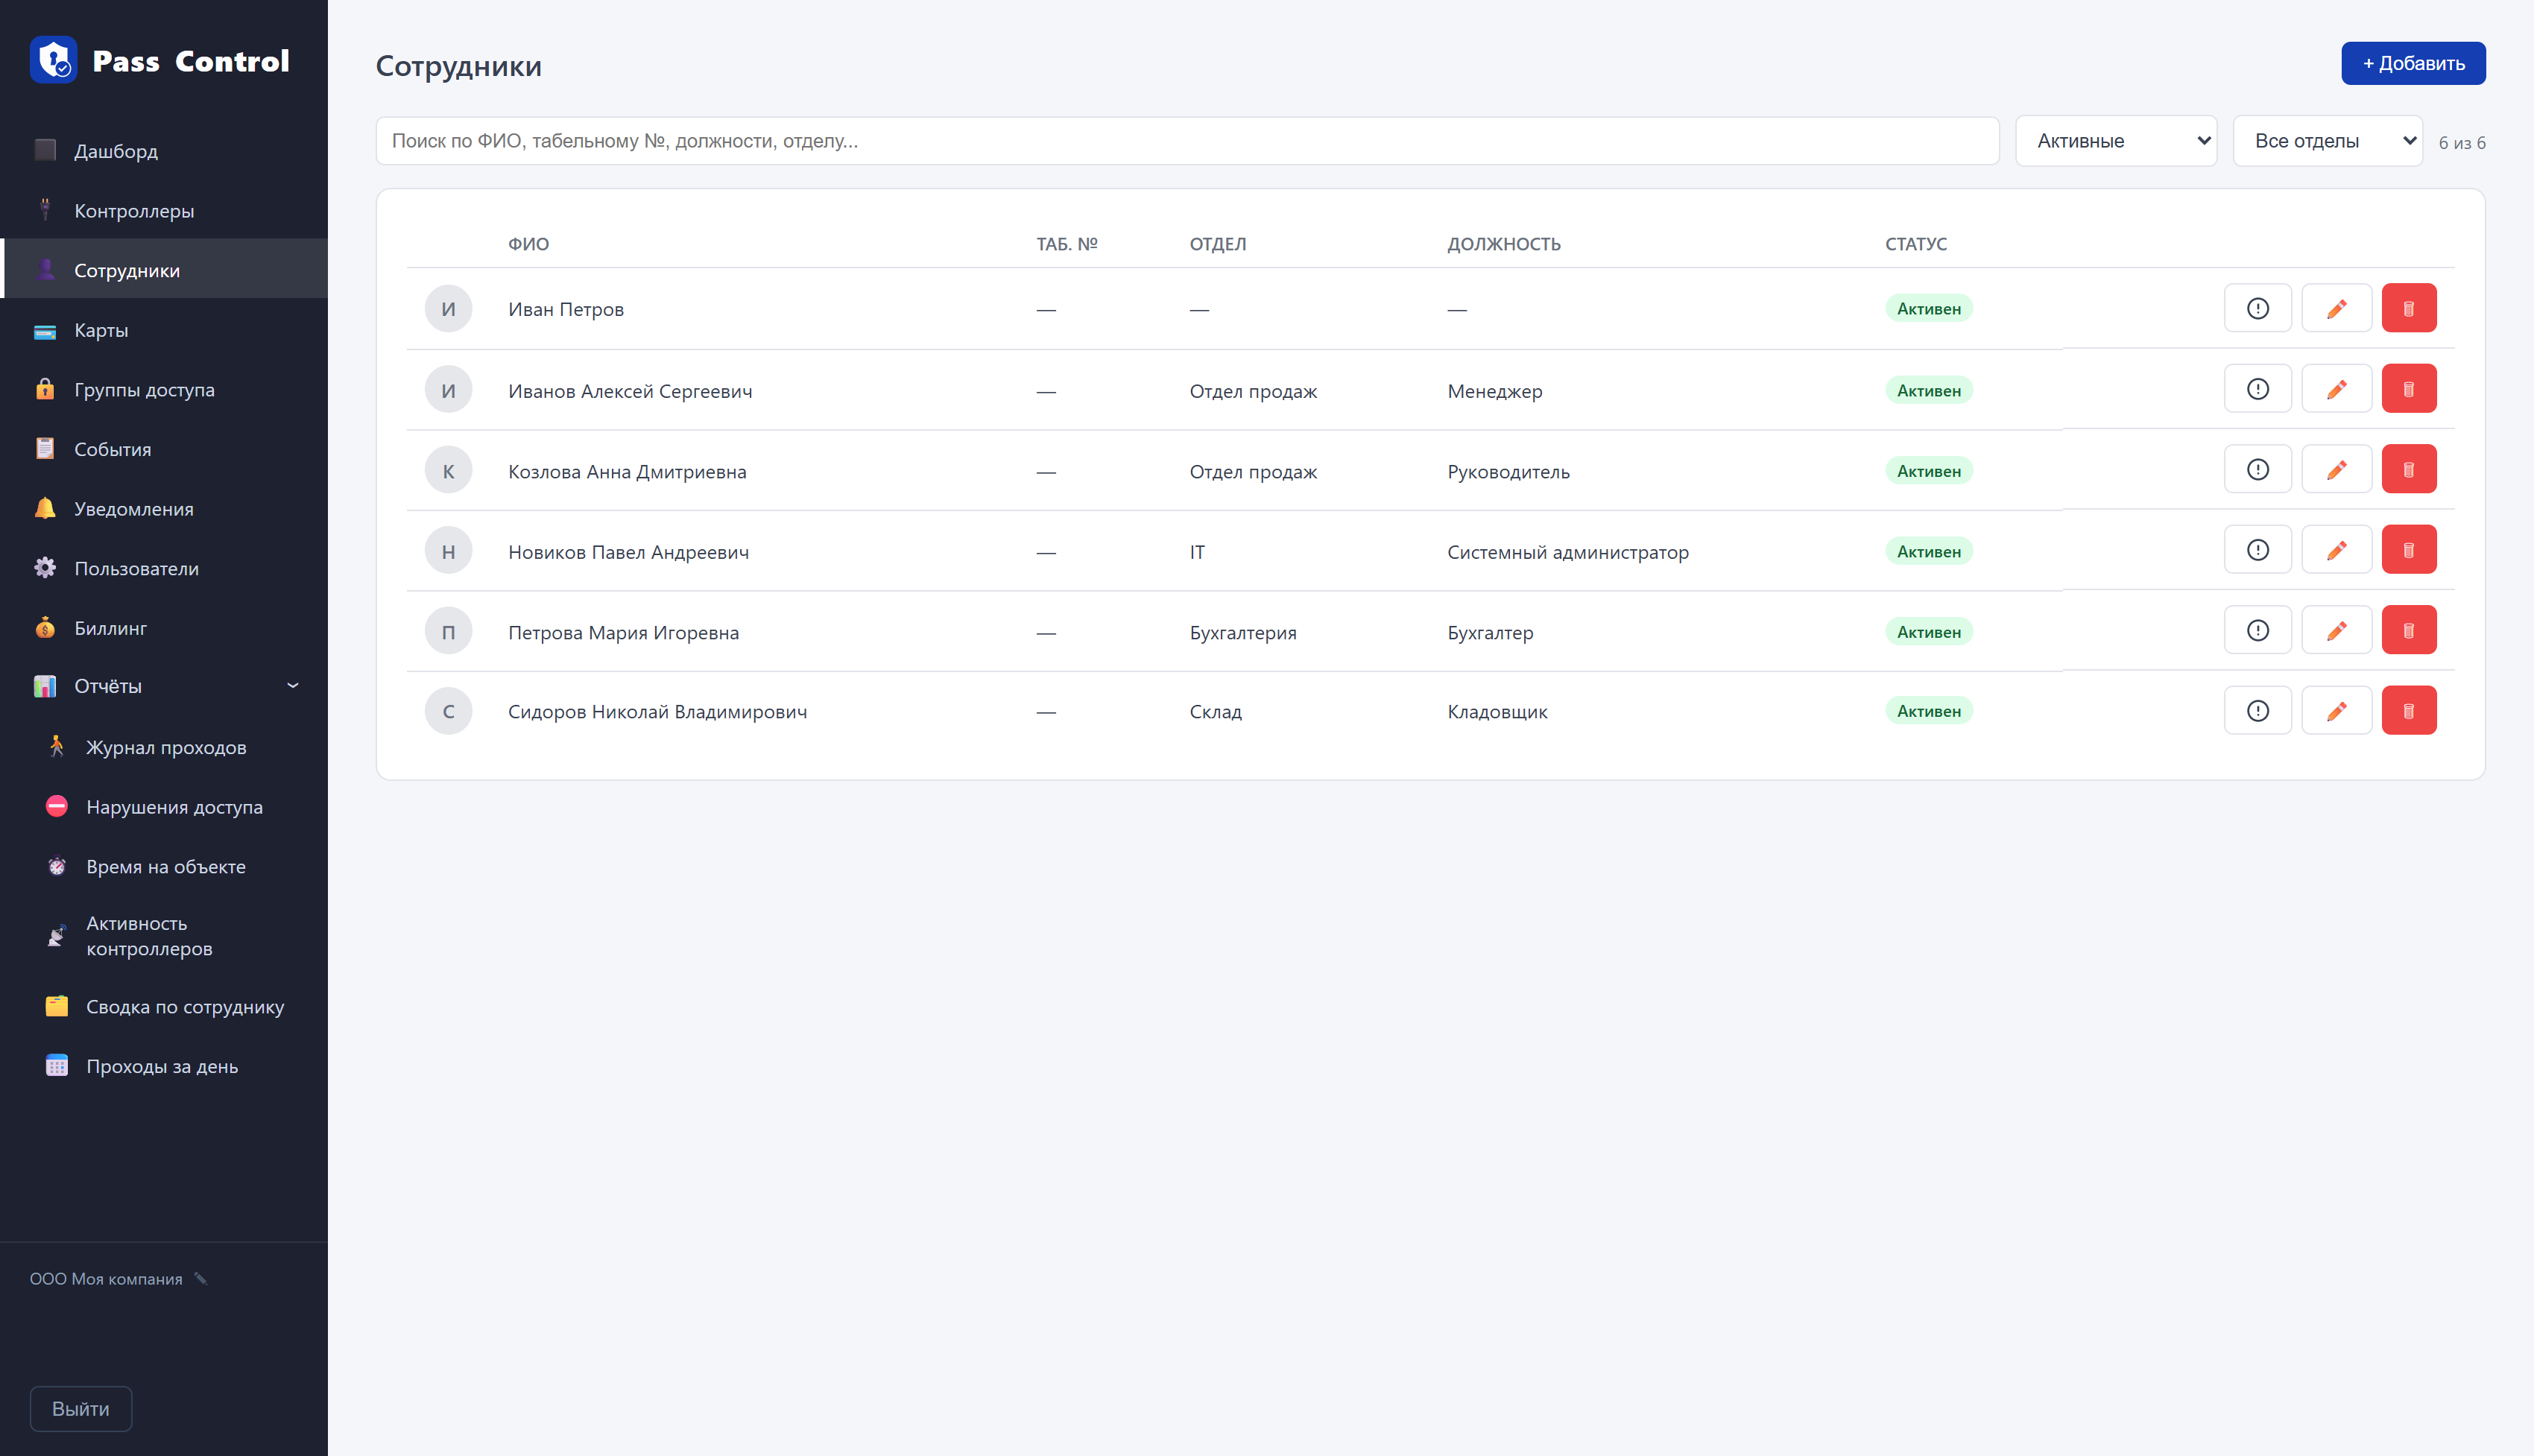Open Журнал проходов report
2534x1456 pixels.
tap(164, 747)
